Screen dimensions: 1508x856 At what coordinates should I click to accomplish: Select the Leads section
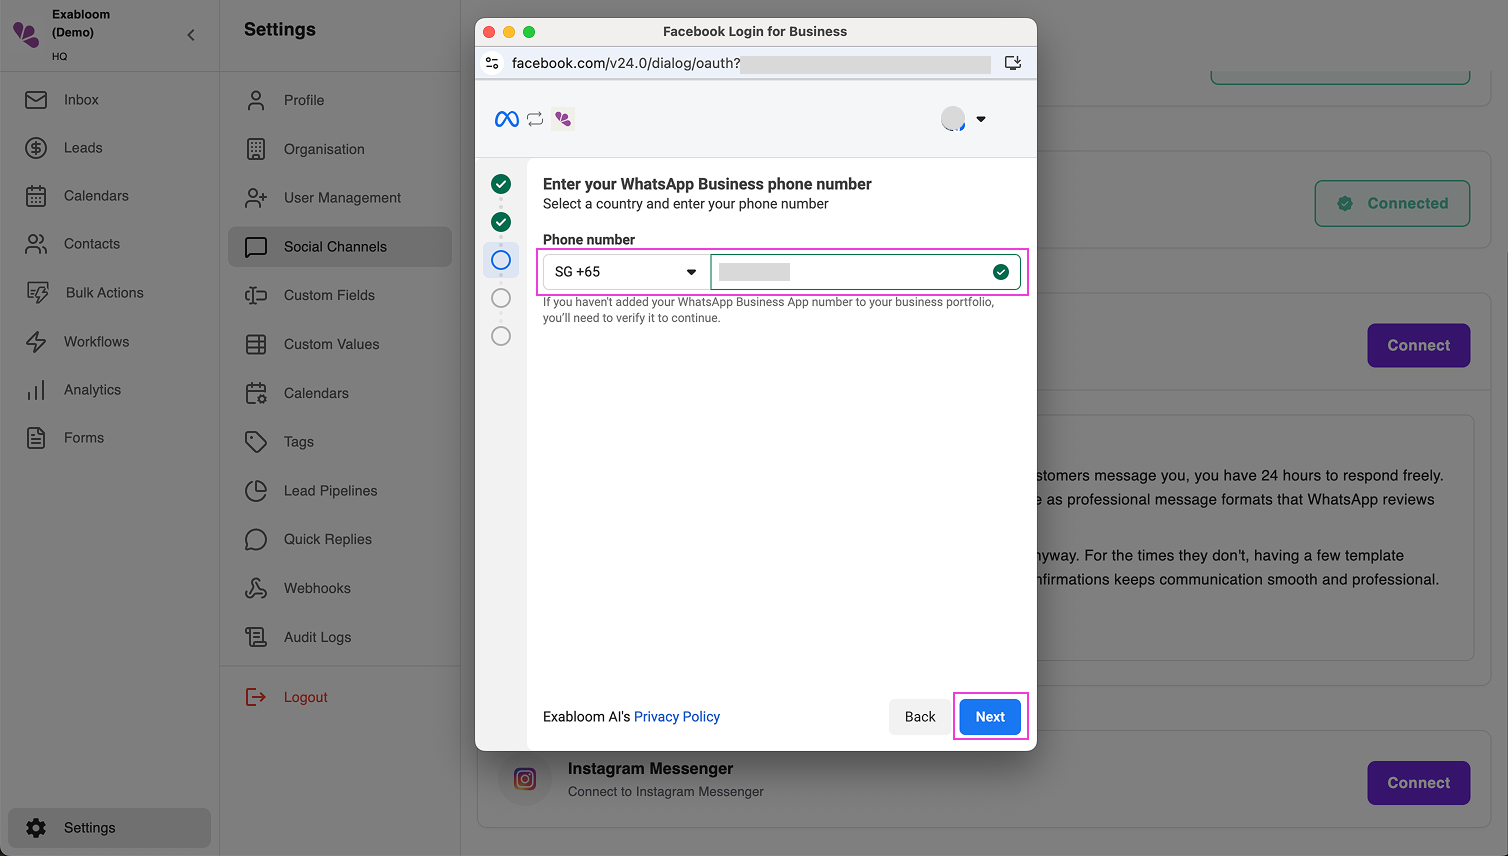(x=81, y=147)
